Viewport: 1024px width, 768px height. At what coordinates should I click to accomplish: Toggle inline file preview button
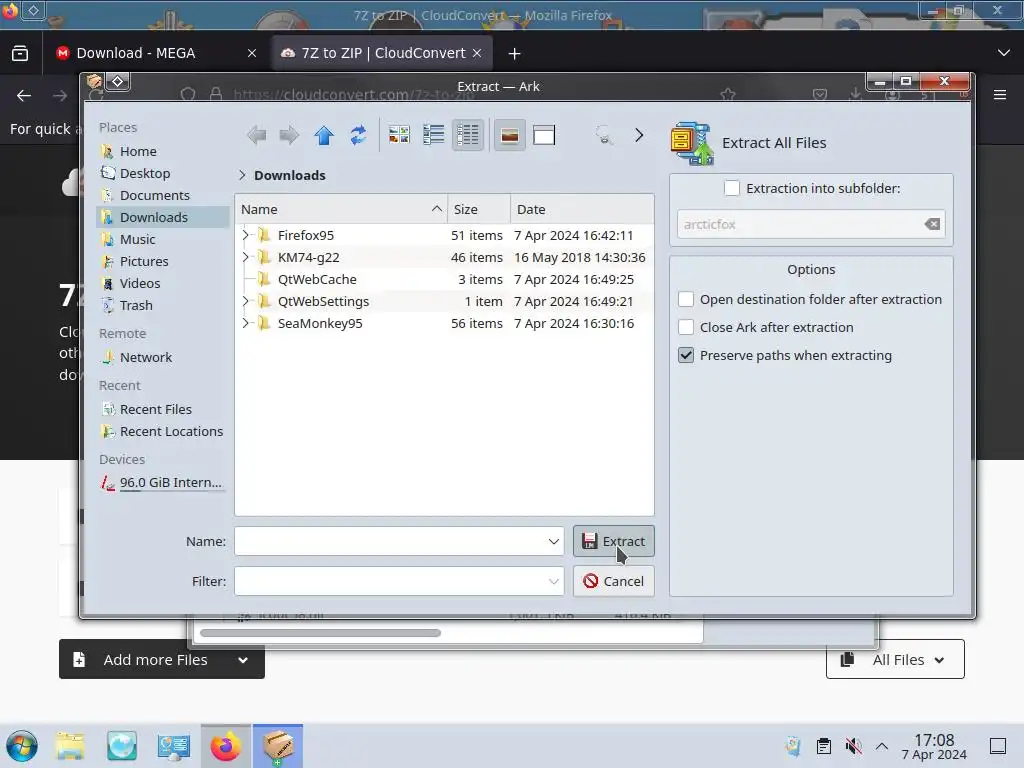(x=509, y=135)
